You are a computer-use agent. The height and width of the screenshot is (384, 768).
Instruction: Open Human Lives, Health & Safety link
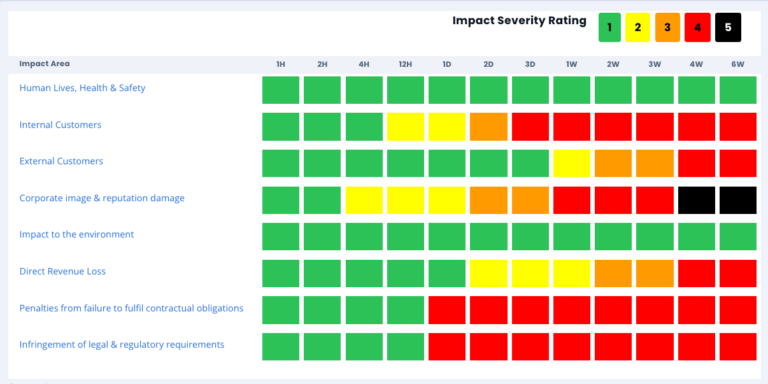click(x=82, y=88)
